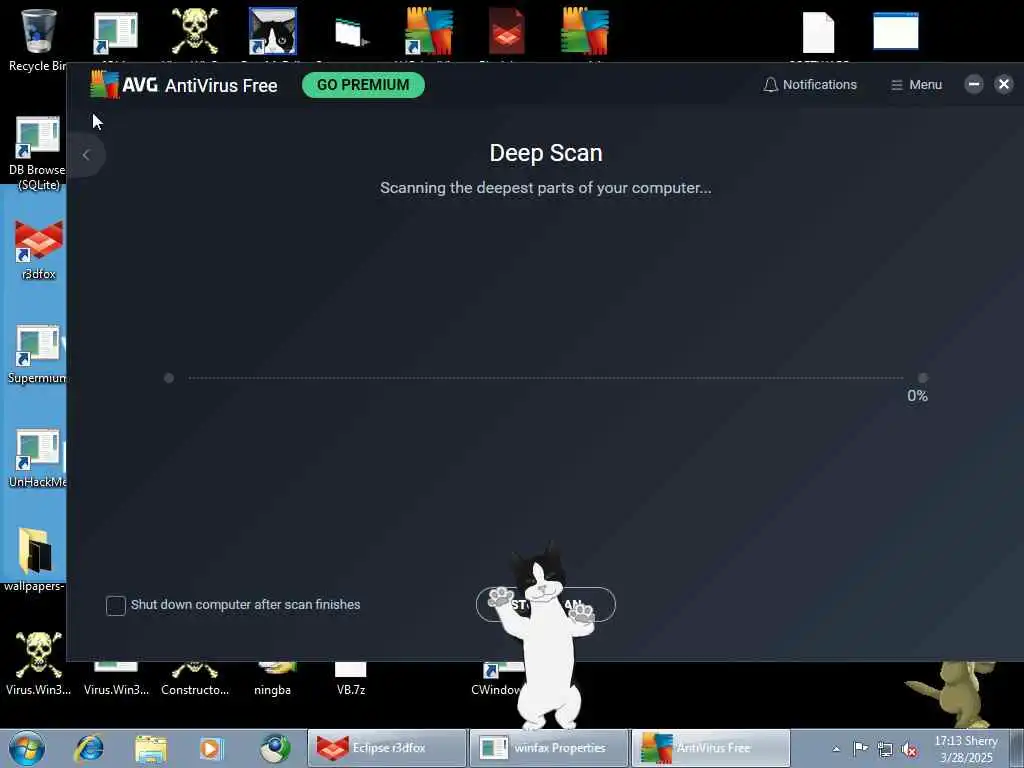
Task: Open Windows Media Player from the taskbar
Action: tap(212, 748)
